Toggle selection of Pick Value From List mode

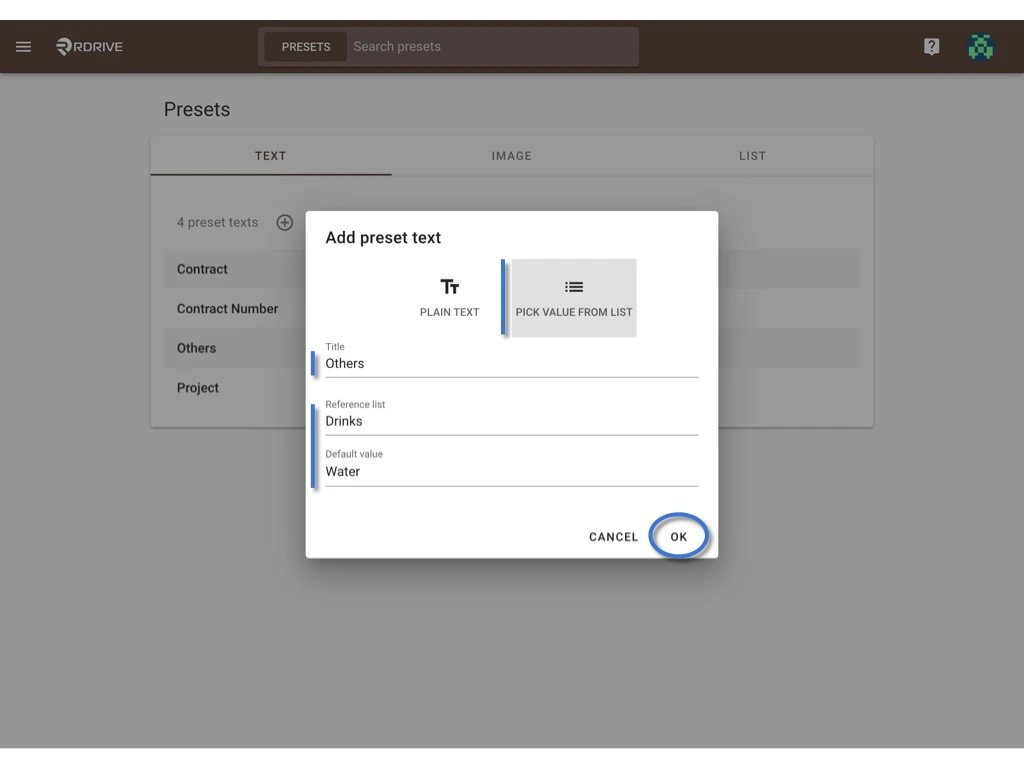coord(573,297)
